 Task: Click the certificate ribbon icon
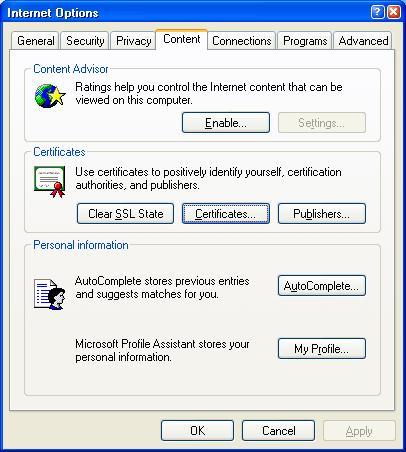coord(50,182)
